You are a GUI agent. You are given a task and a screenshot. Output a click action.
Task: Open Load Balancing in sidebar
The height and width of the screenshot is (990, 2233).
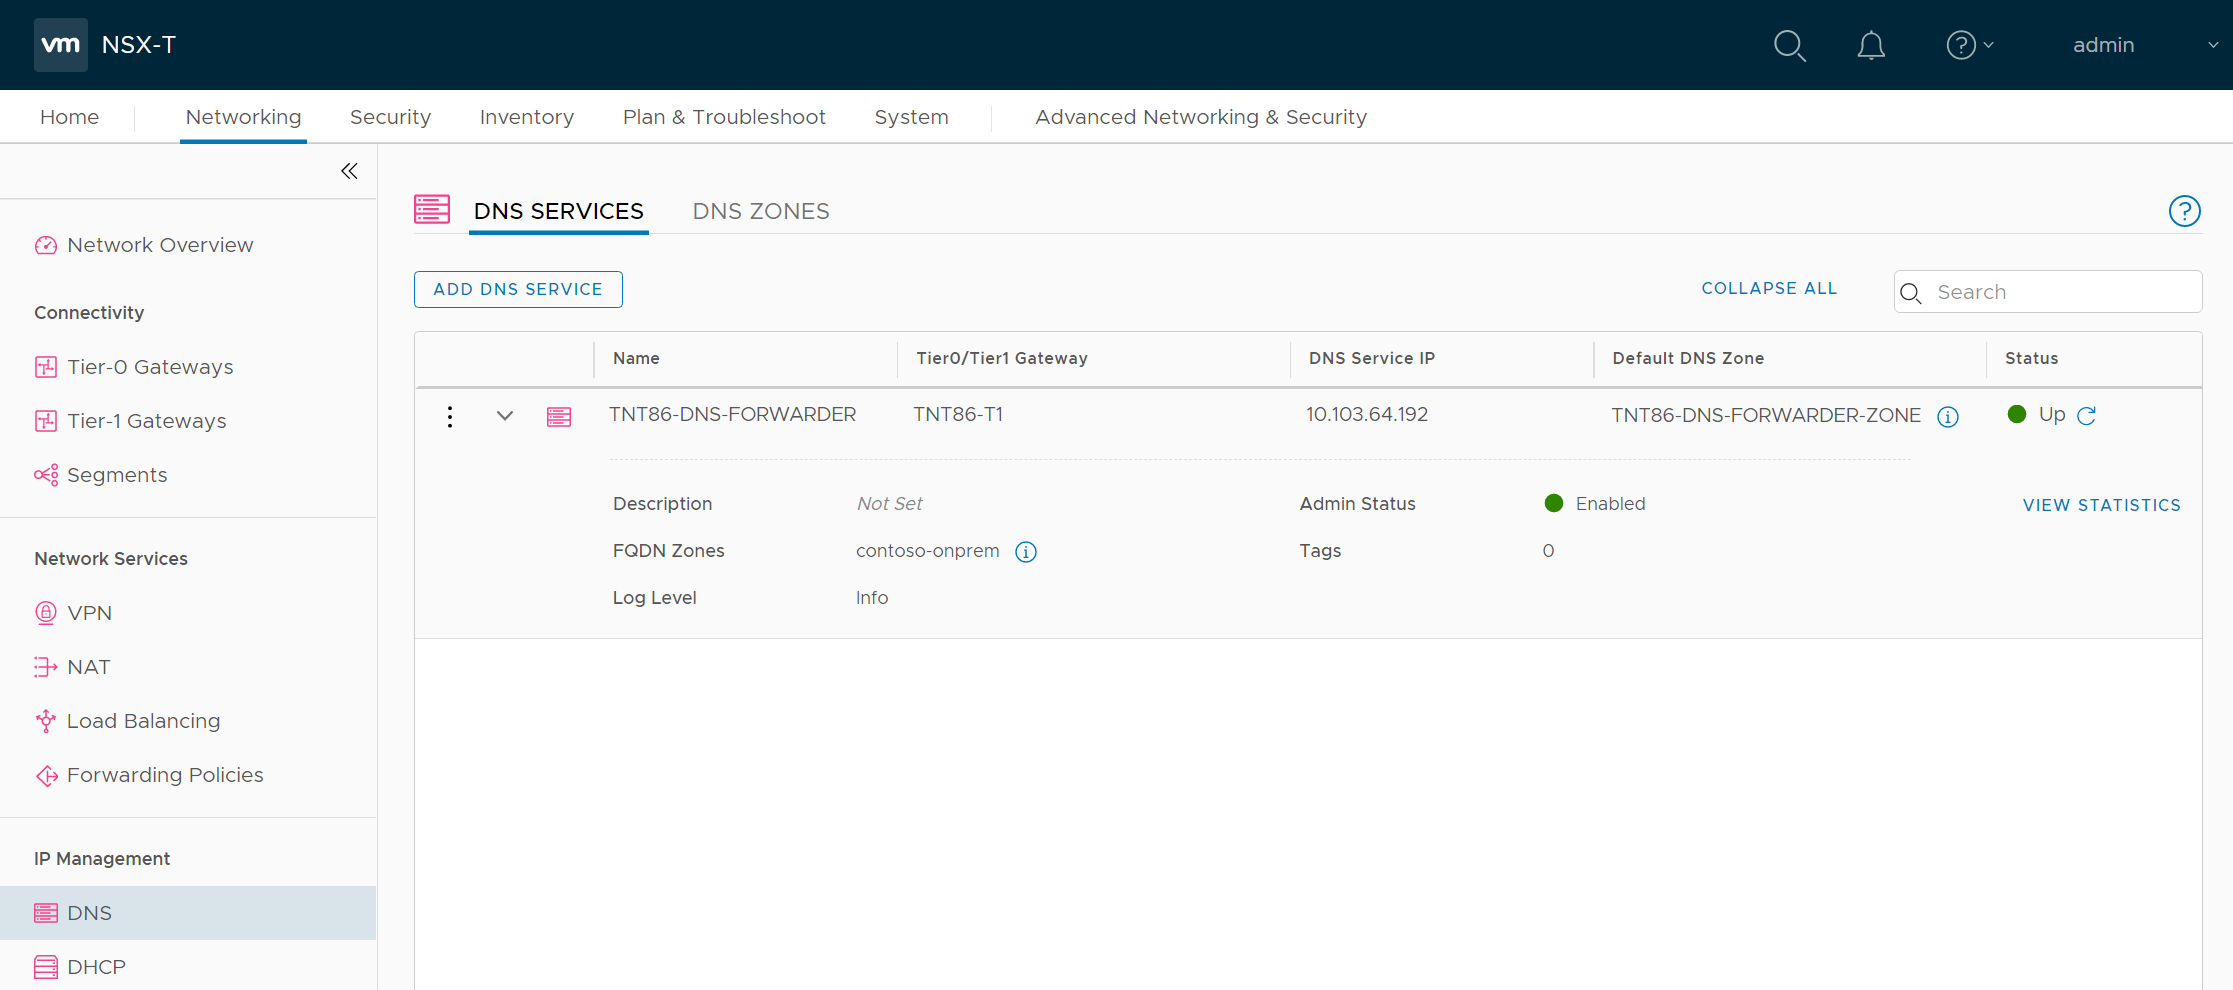[x=143, y=721]
